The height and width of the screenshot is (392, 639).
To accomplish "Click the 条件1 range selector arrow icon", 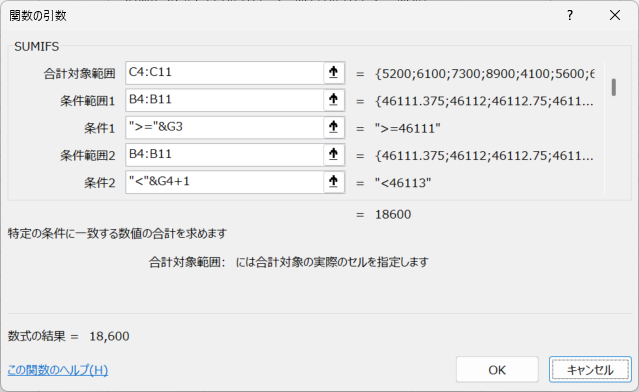I will pyautogui.click(x=334, y=128).
